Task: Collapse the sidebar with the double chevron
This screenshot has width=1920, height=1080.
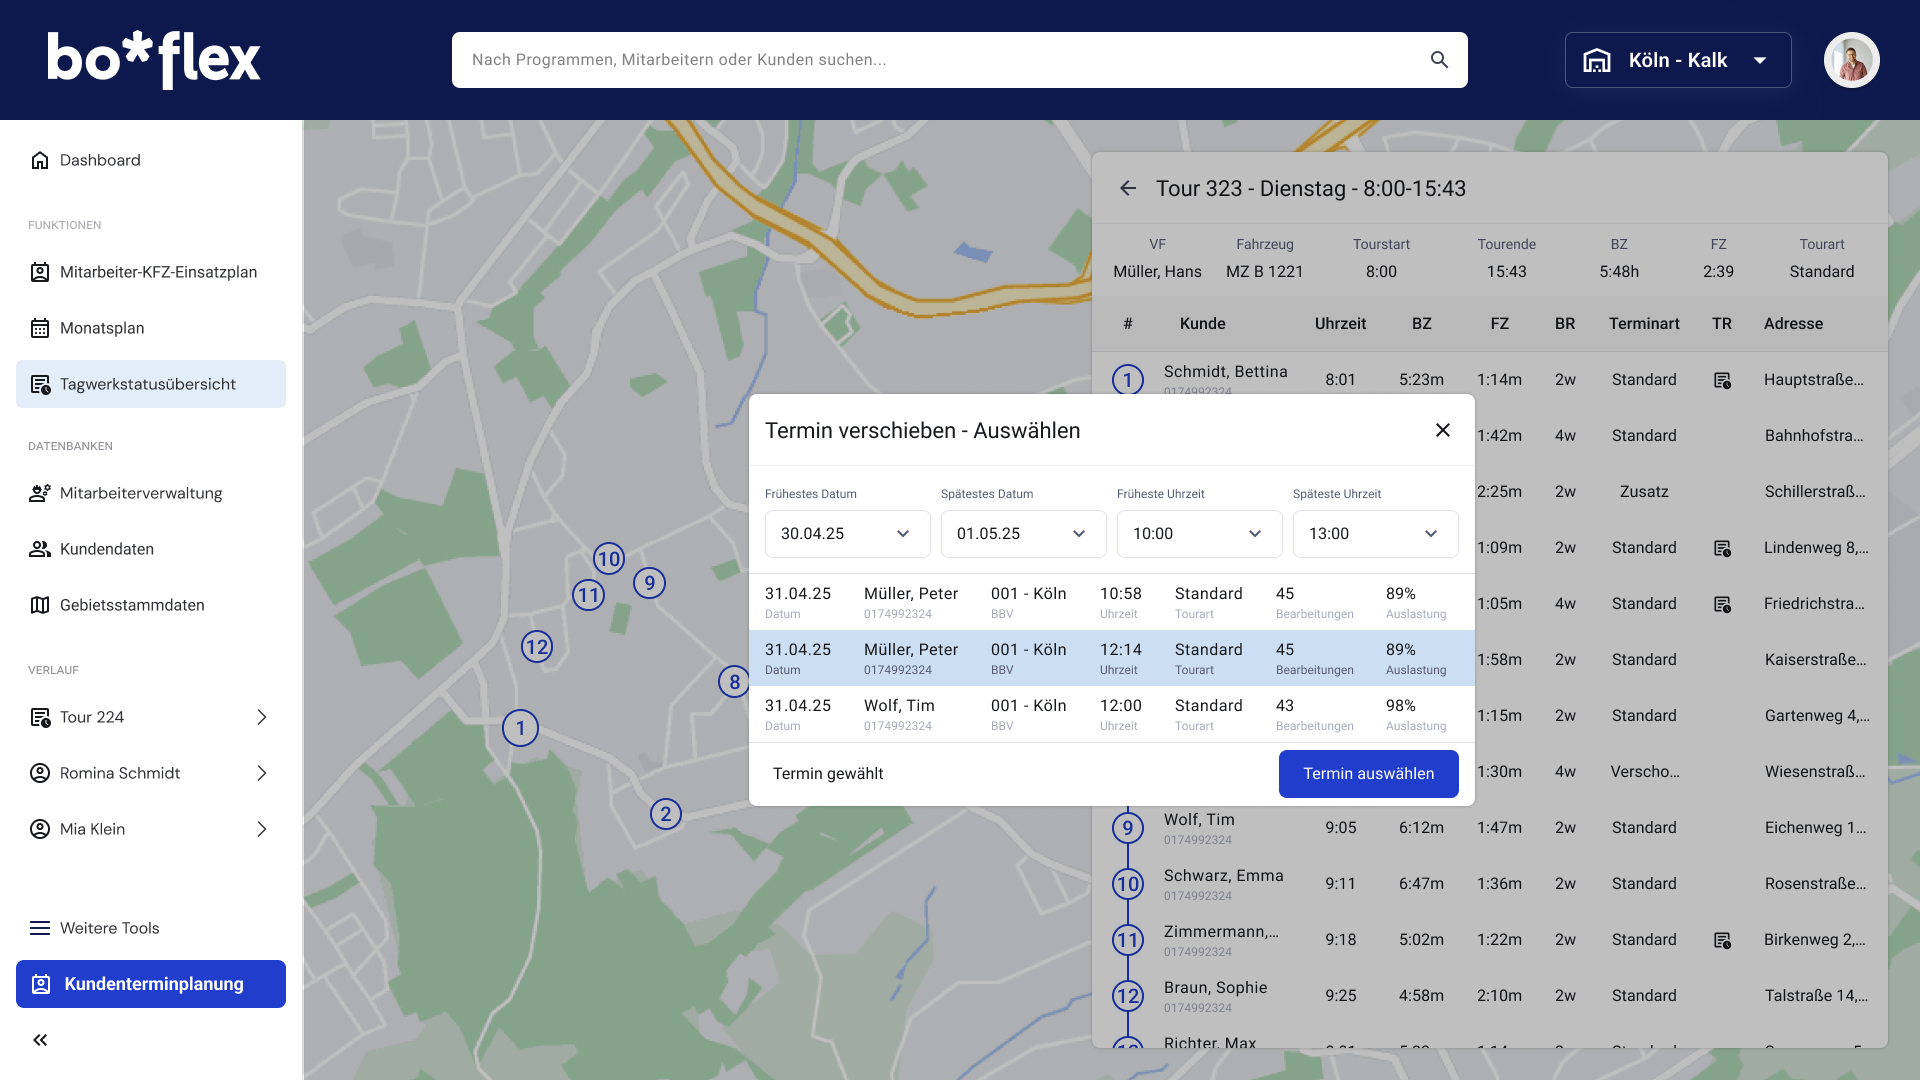Action: (x=40, y=1040)
